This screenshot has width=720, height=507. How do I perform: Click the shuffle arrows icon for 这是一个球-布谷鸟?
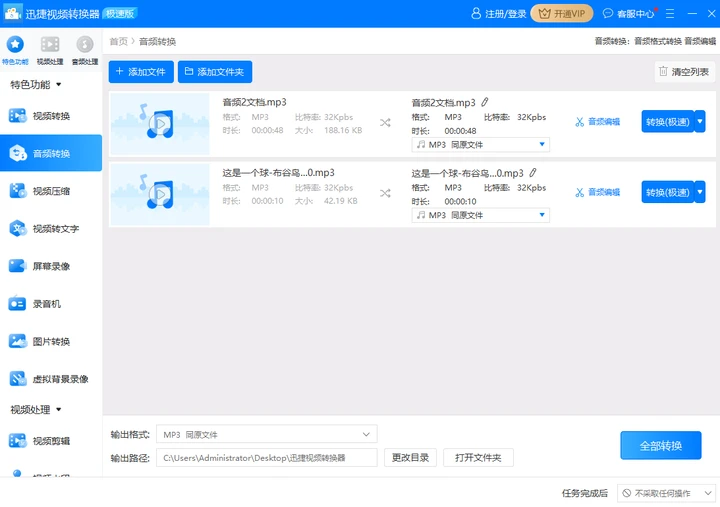tap(385, 193)
